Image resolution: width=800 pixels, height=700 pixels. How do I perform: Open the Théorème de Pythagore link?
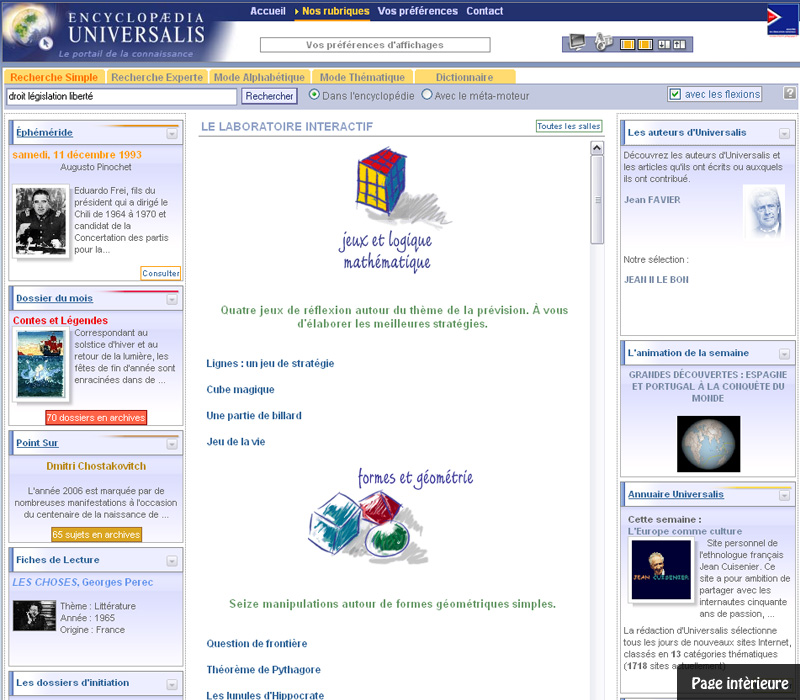point(263,669)
